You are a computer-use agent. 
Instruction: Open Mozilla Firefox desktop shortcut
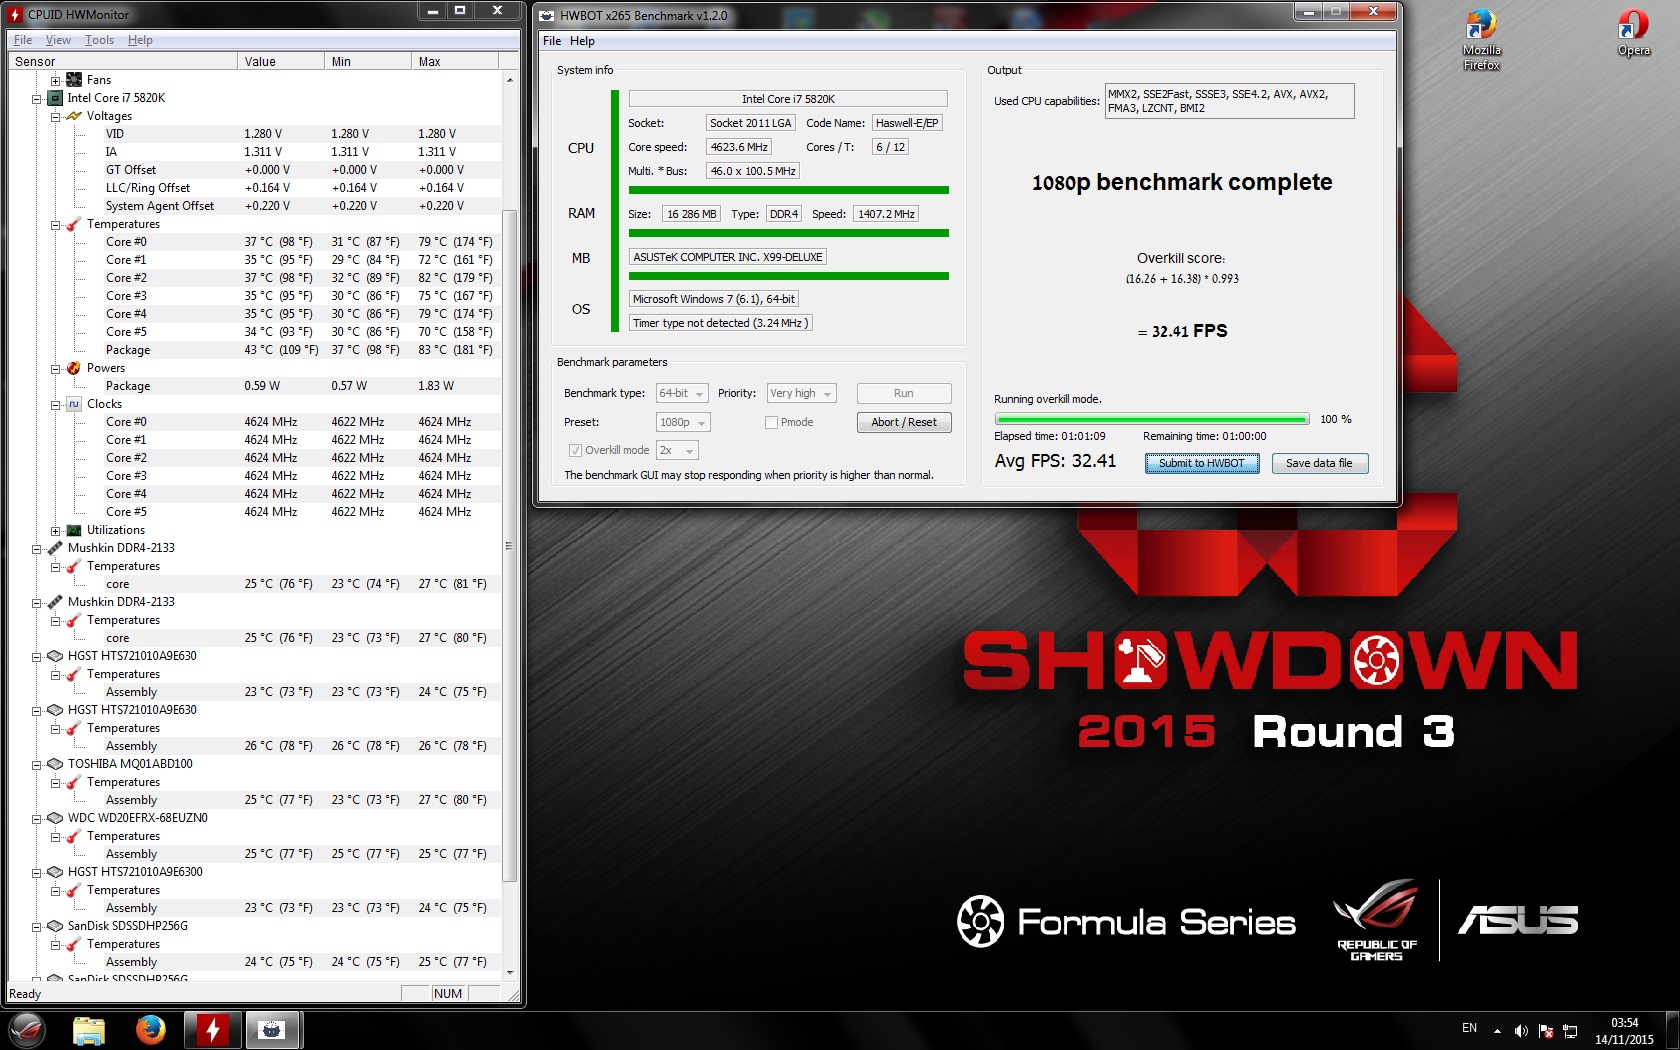click(1481, 40)
